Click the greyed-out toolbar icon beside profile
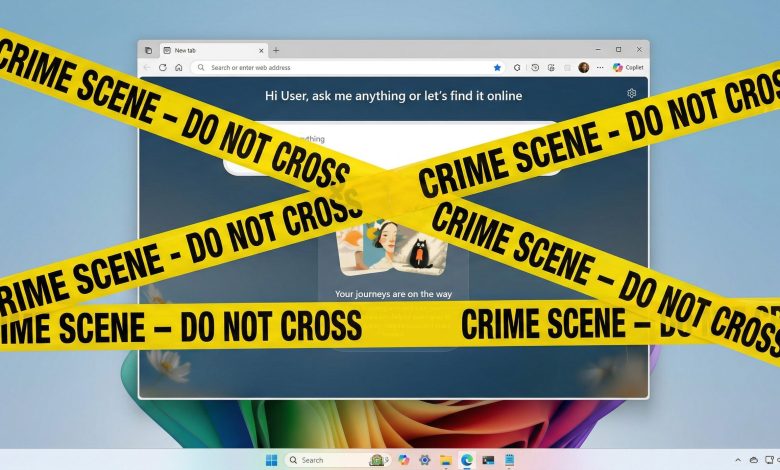The width and height of the screenshot is (780, 470). 567,68
